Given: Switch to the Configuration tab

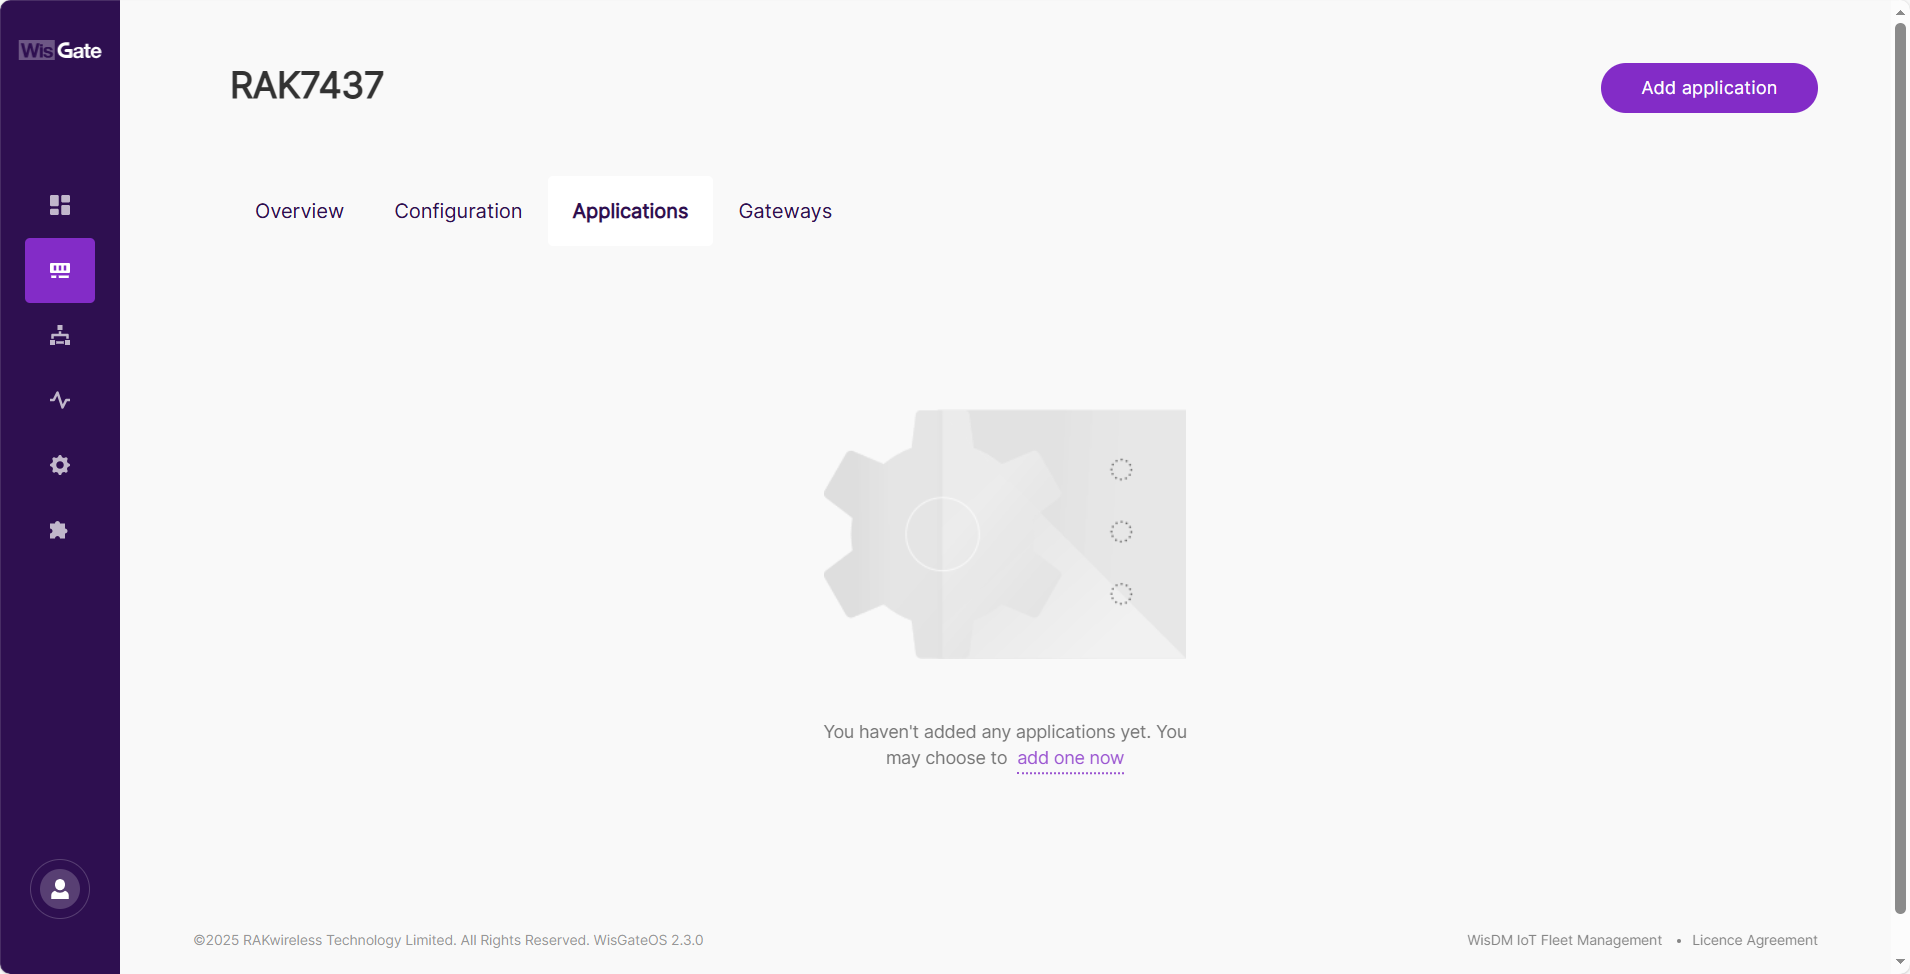Looking at the screenshot, I should pos(457,211).
